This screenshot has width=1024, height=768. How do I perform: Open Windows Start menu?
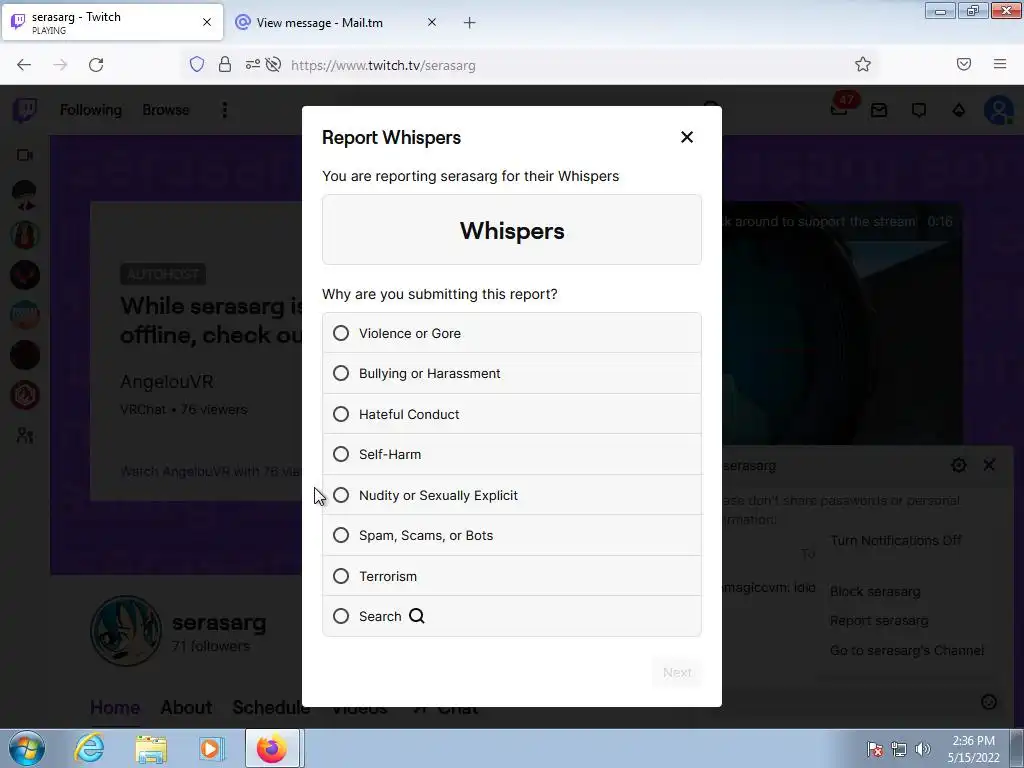click(27, 748)
